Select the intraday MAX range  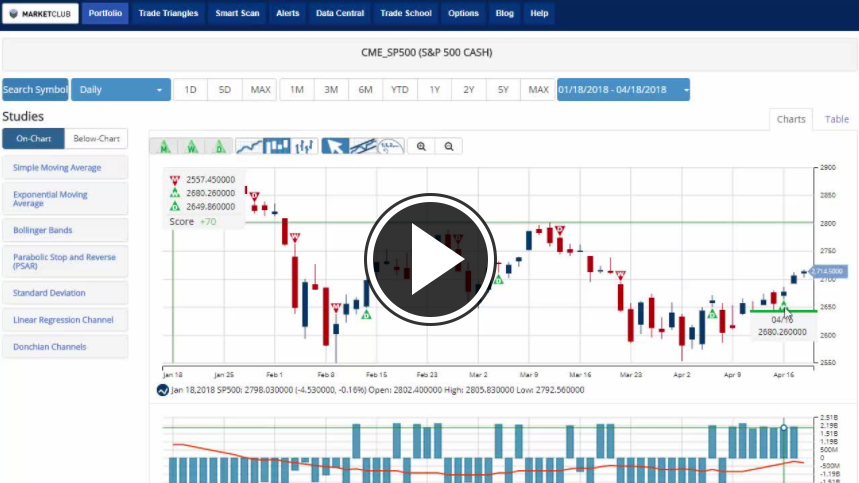point(260,90)
